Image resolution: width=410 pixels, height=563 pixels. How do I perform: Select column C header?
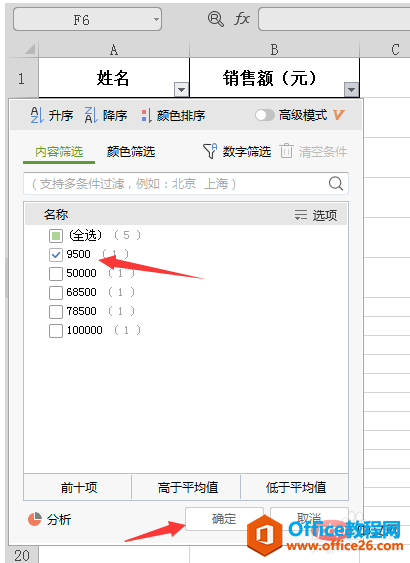[385, 50]
